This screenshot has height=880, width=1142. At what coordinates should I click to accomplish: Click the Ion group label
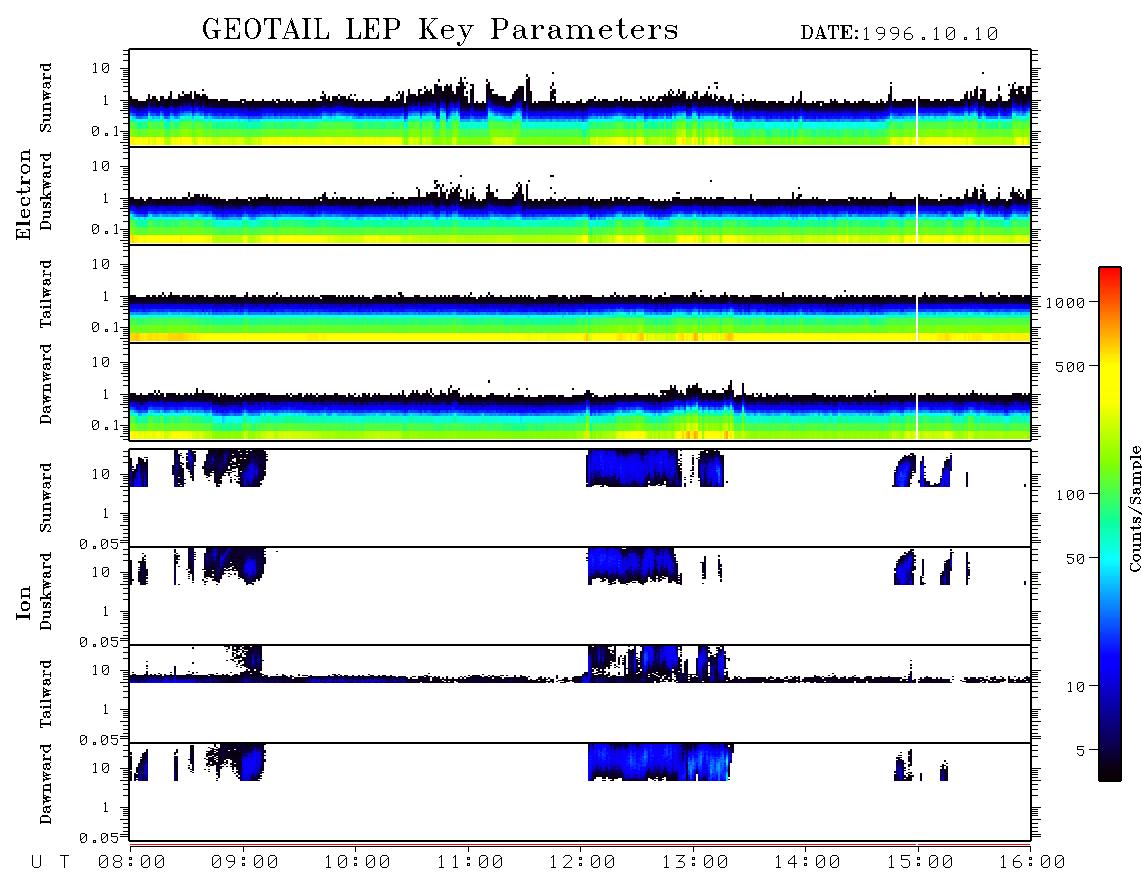pyautogui.click(x=24, y=602)
